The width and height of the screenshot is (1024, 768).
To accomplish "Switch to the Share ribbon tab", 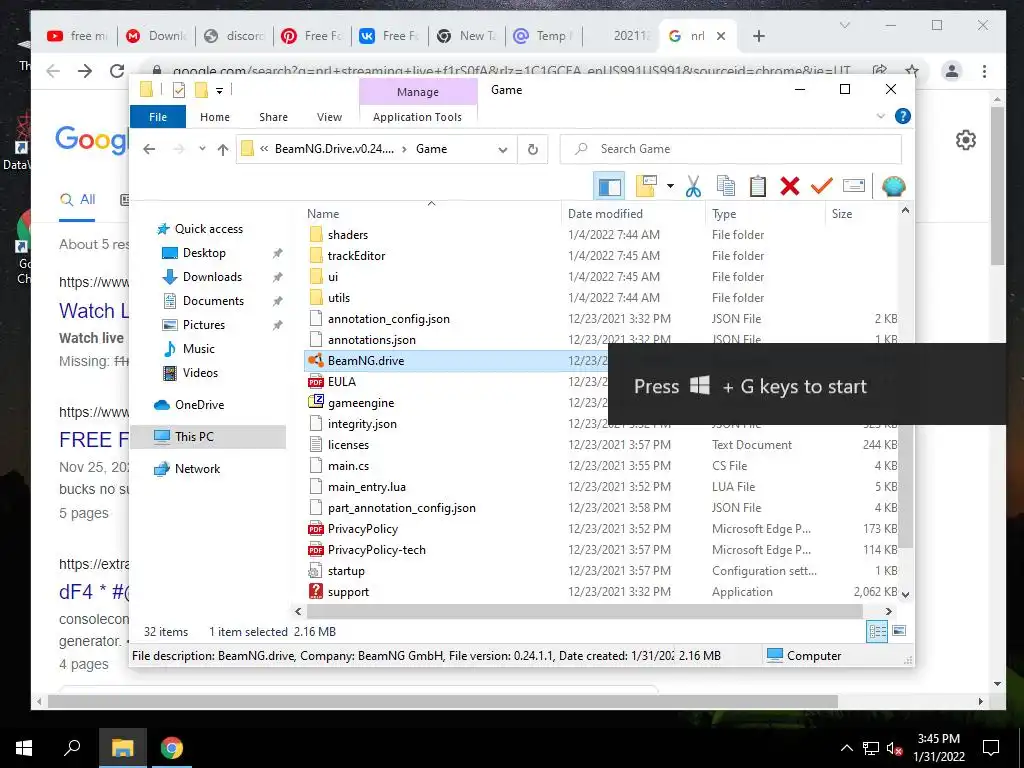I will click(x=273, y=117).
